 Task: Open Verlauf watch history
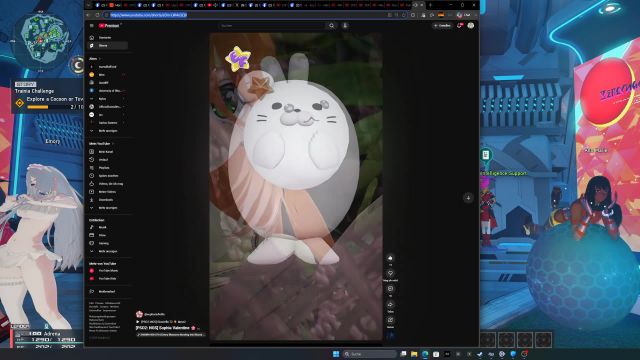pyautogui.click(x=108, y=160)
